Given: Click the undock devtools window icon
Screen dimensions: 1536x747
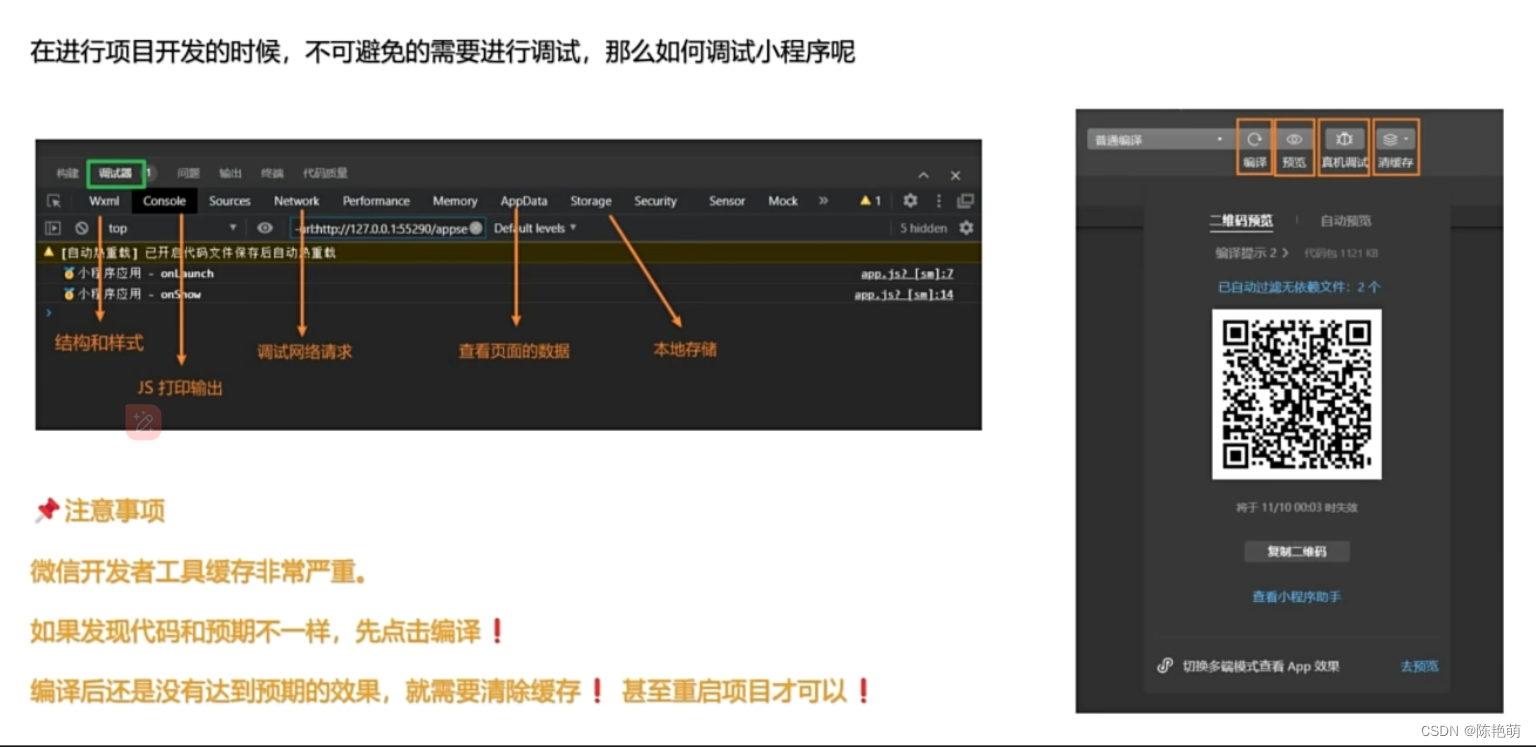Looking at the screenshot, I should tap(965, 201).
